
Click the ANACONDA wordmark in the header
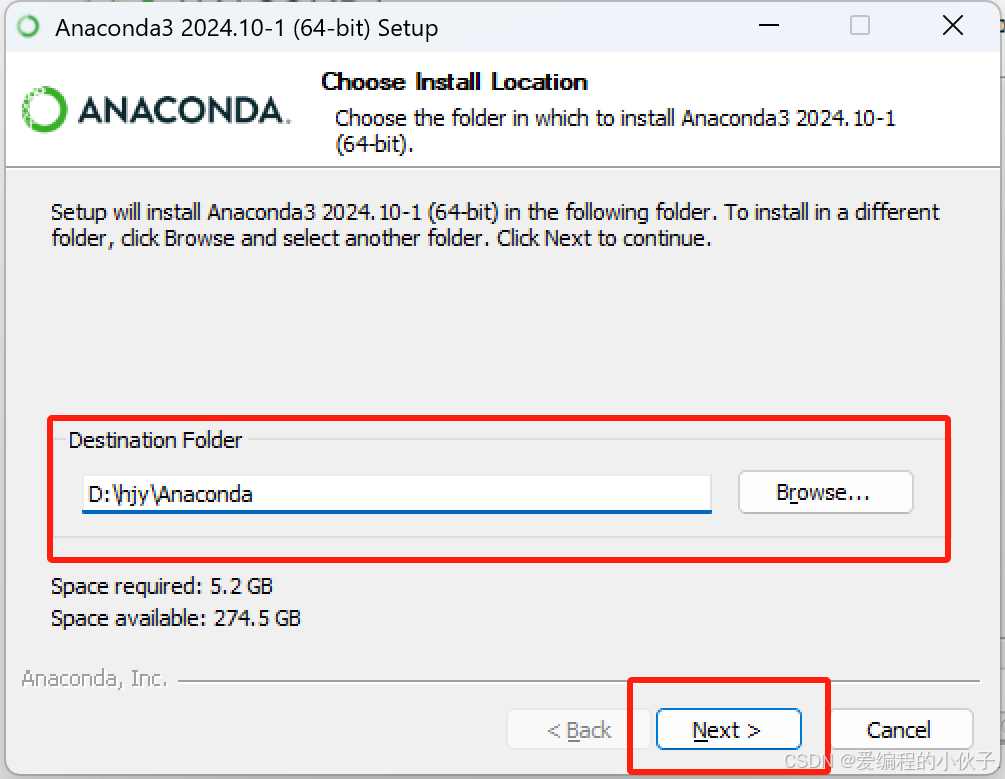pyautogui.click(x=183, y=110)
